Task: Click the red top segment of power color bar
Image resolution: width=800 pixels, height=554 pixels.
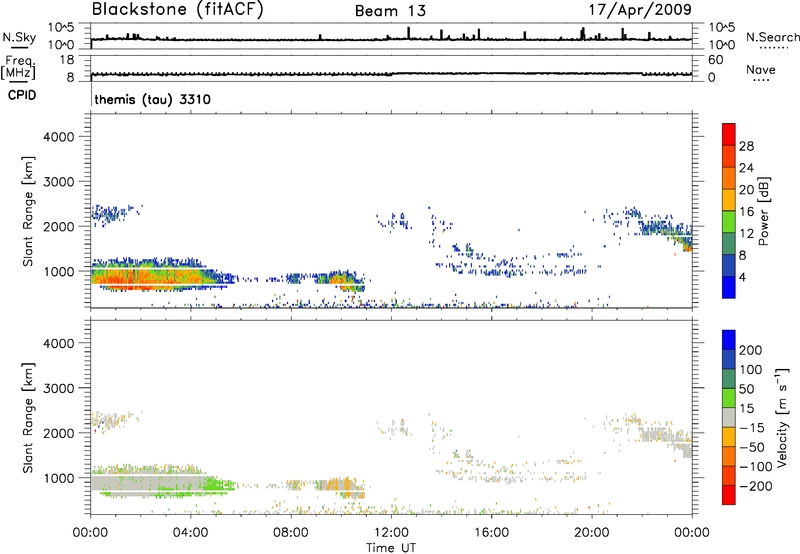Action: 729,134
